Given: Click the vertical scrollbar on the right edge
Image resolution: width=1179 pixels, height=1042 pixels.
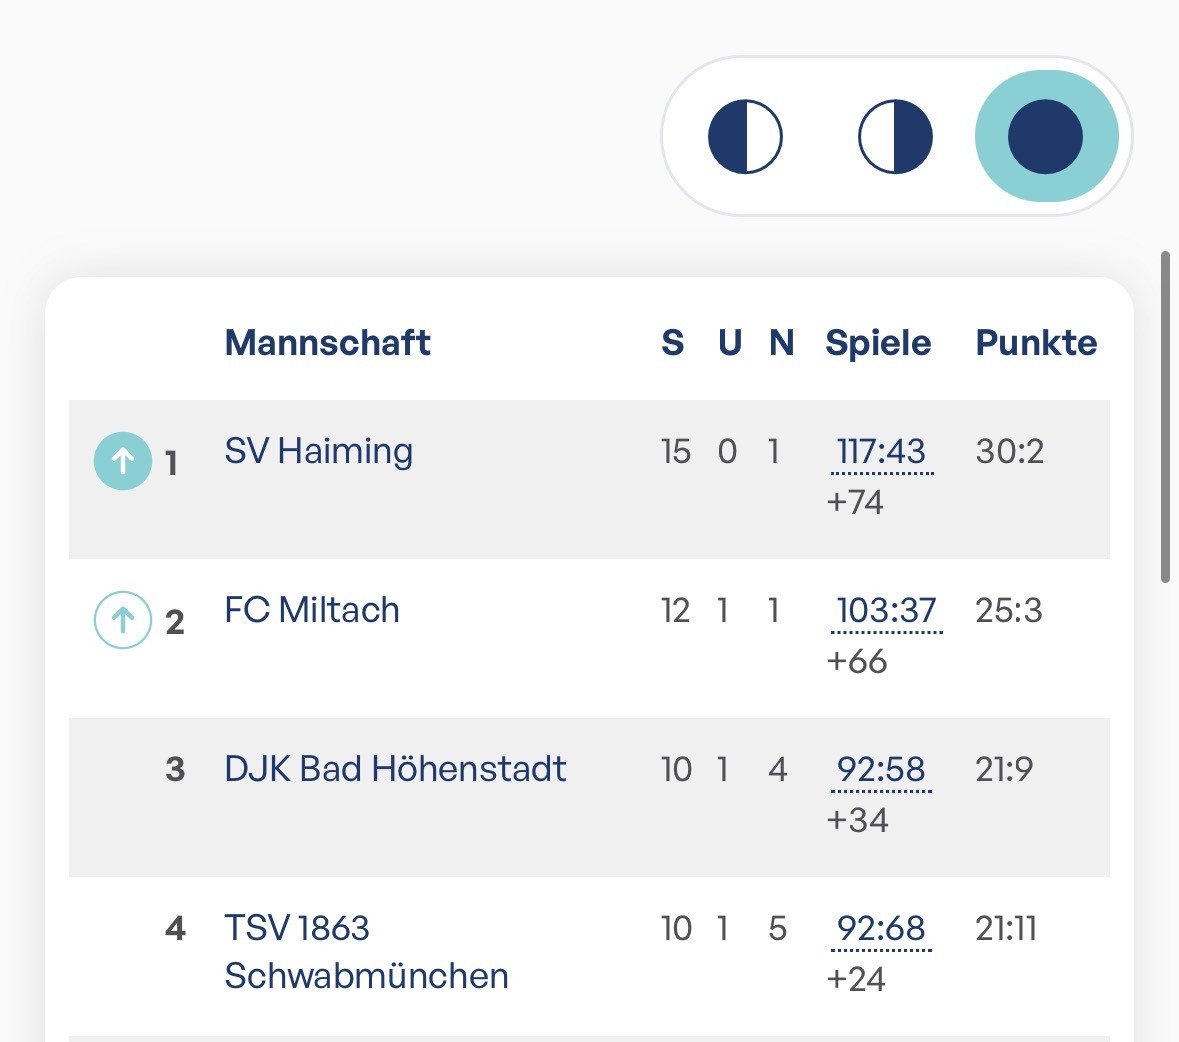Looking at the screenshot, I should coord(1165,416).
